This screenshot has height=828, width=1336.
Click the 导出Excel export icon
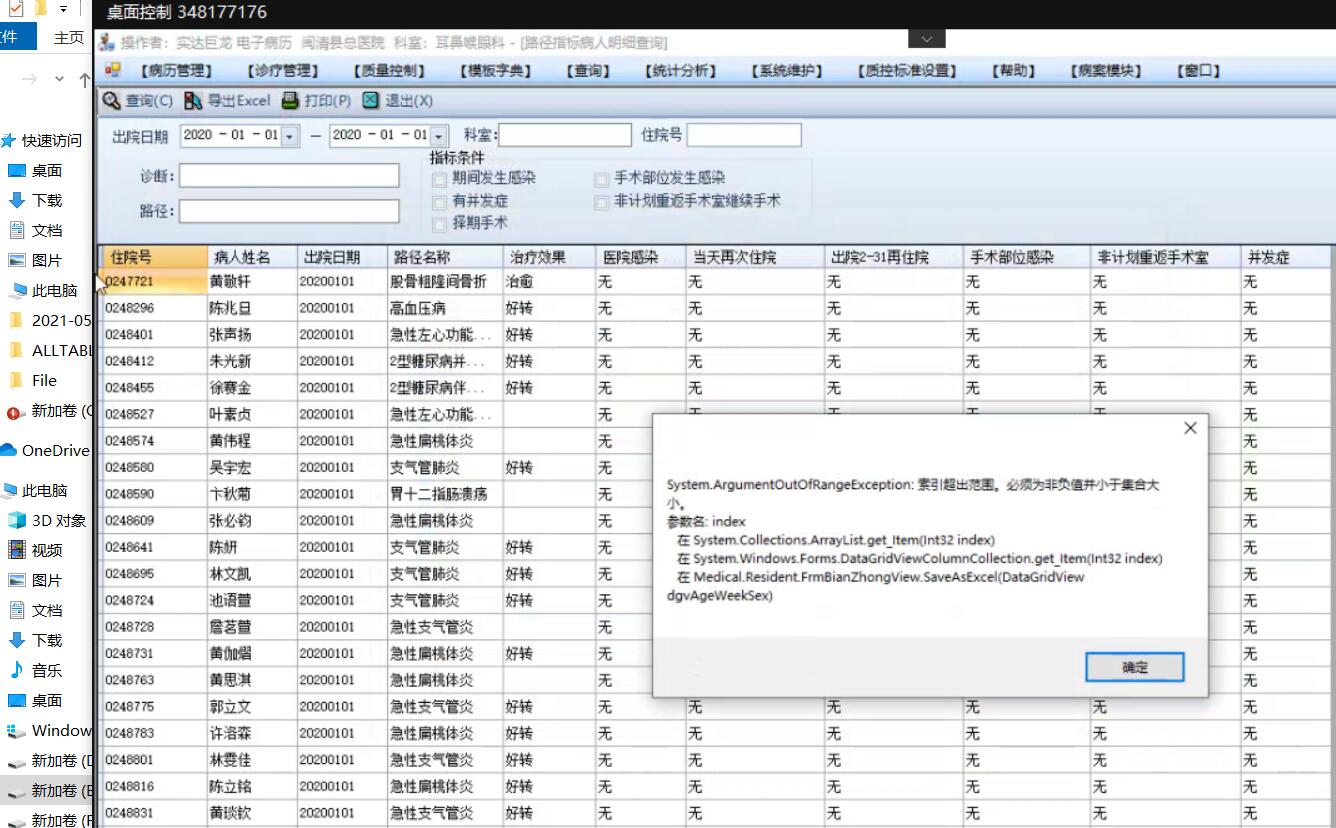click(x=194, y=101)
